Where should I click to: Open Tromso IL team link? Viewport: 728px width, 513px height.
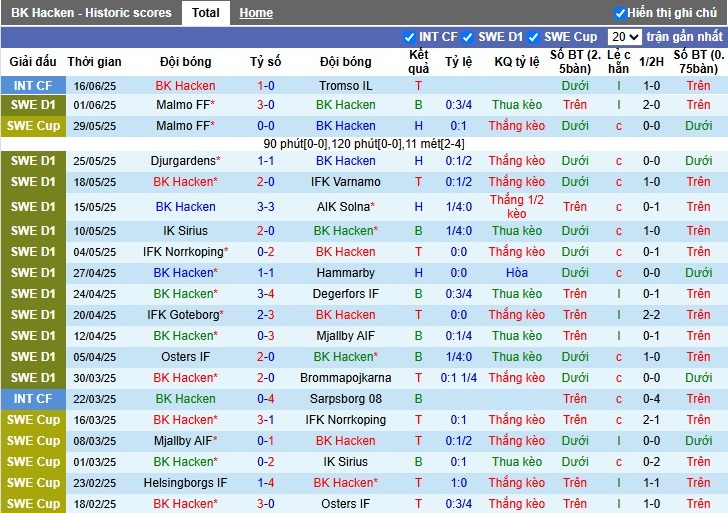345,86
